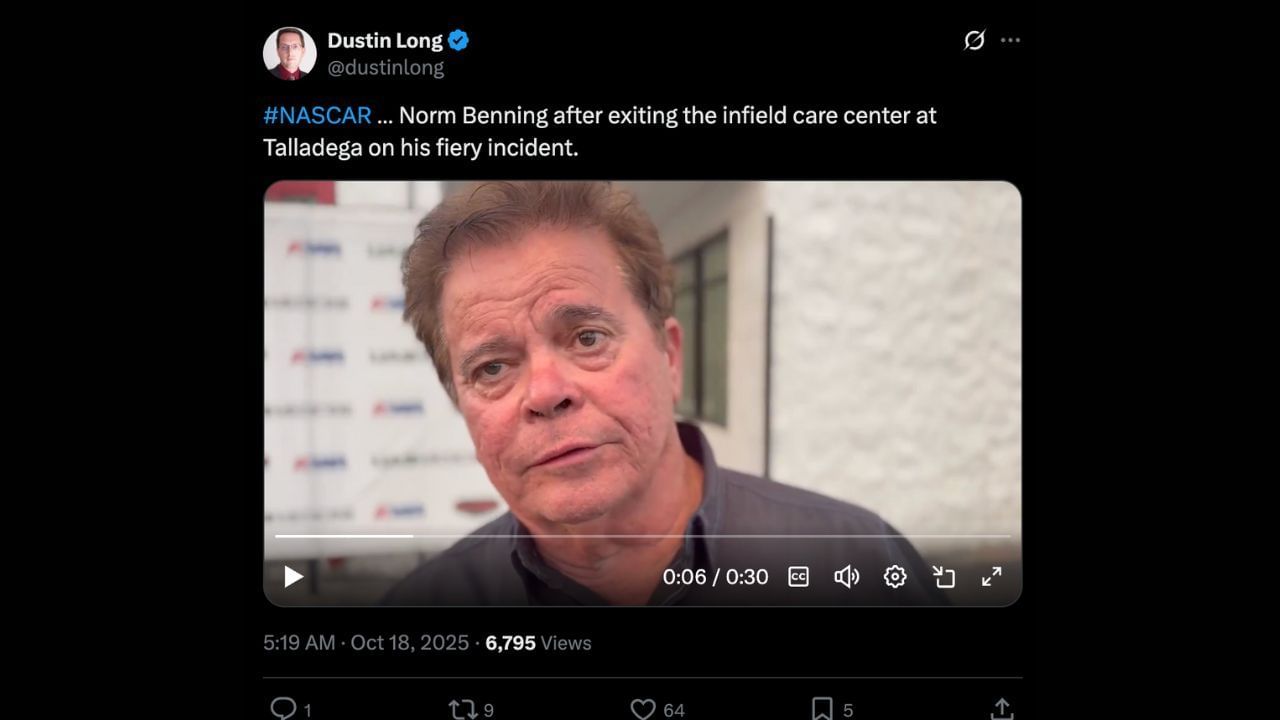Open Dustin Long's profile picture
Screen dimensions: 1280x720
pyautogui.click(x=289, y=53)
